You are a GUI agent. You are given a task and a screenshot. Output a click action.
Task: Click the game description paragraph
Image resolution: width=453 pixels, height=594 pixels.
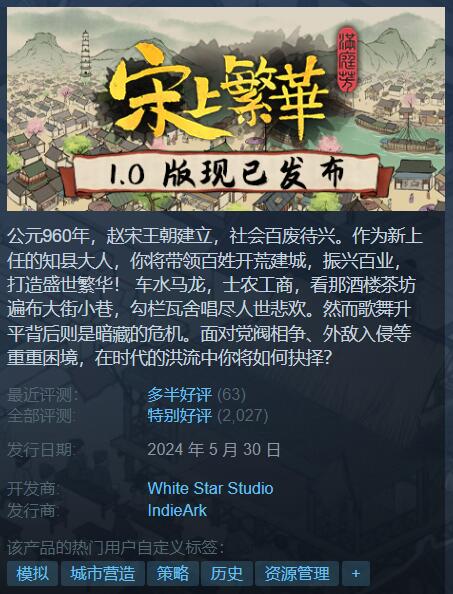click(215, 297)
